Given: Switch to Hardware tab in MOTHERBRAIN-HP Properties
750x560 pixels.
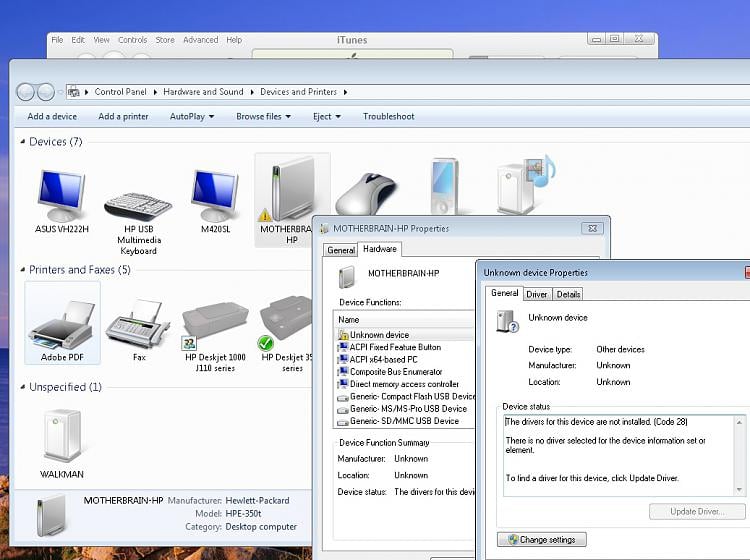Looking at the screenshot, I should click(380, 249).
